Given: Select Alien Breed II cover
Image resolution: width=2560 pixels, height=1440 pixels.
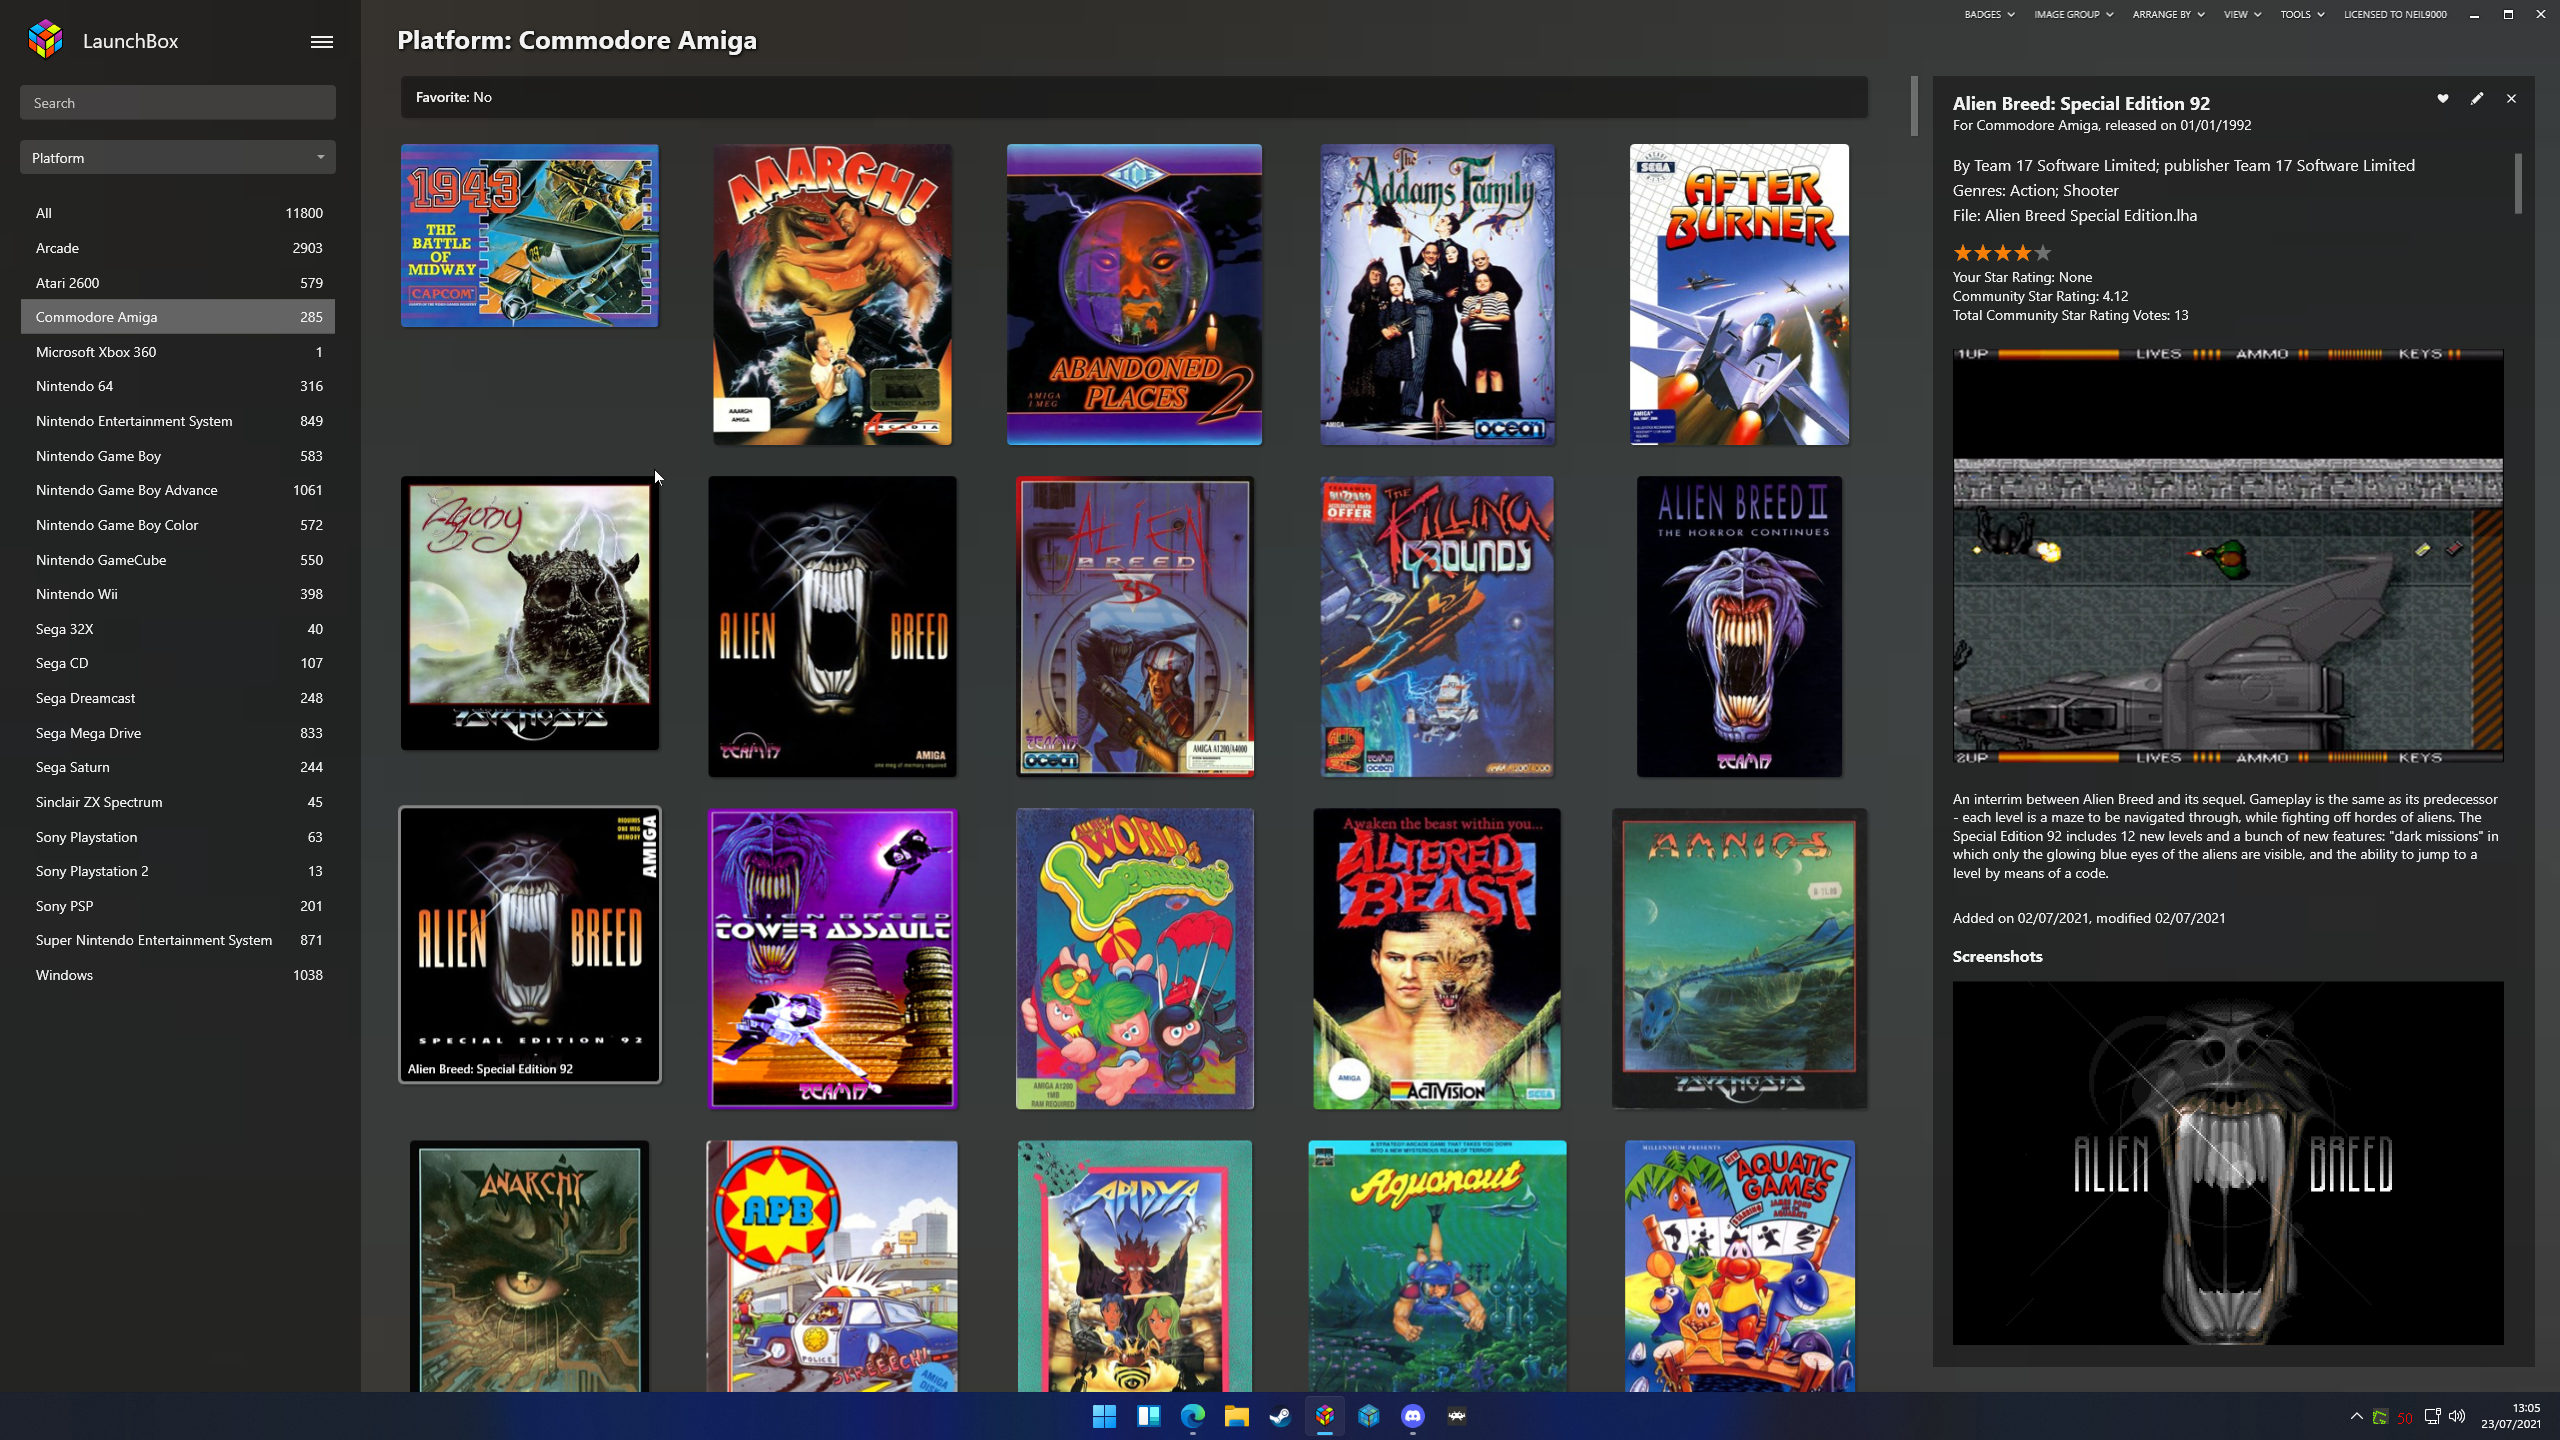Looking at the screenshot, I should 1739,626.
